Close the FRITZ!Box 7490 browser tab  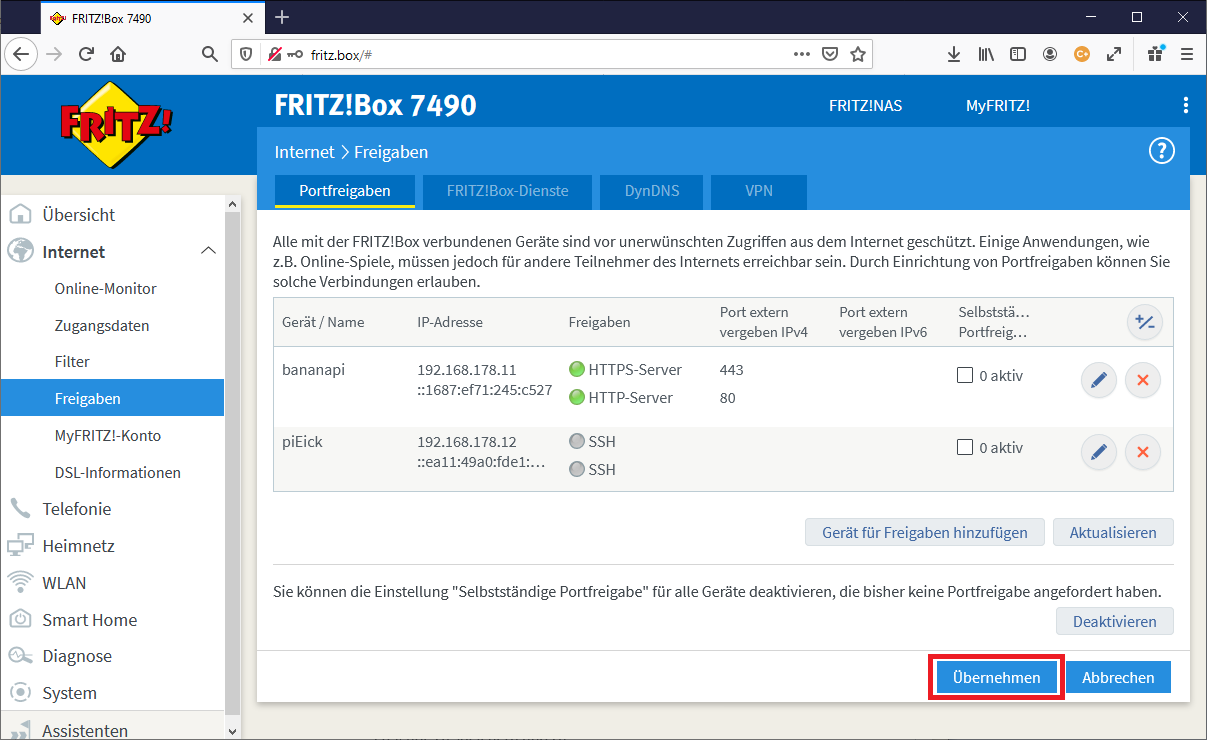249,18
